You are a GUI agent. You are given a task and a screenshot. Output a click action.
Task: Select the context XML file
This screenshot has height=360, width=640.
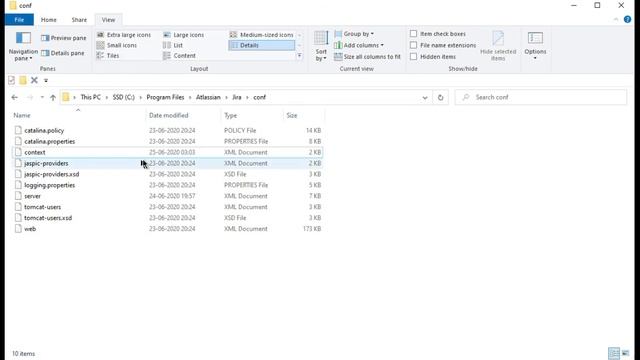[x=167, y=153]
